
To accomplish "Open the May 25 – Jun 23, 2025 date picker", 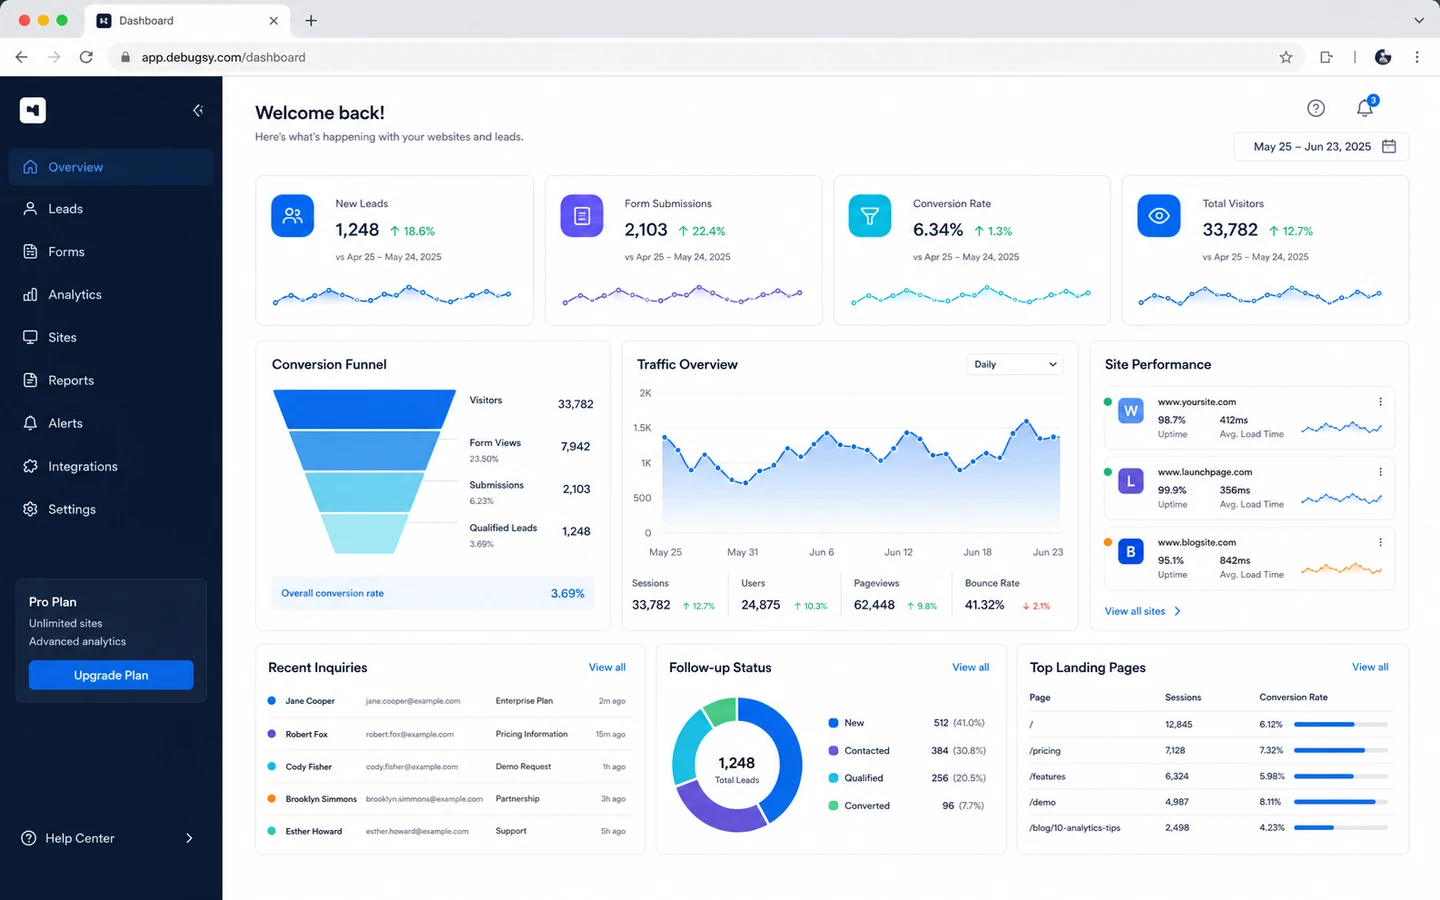I will (x=1321, y=146).
